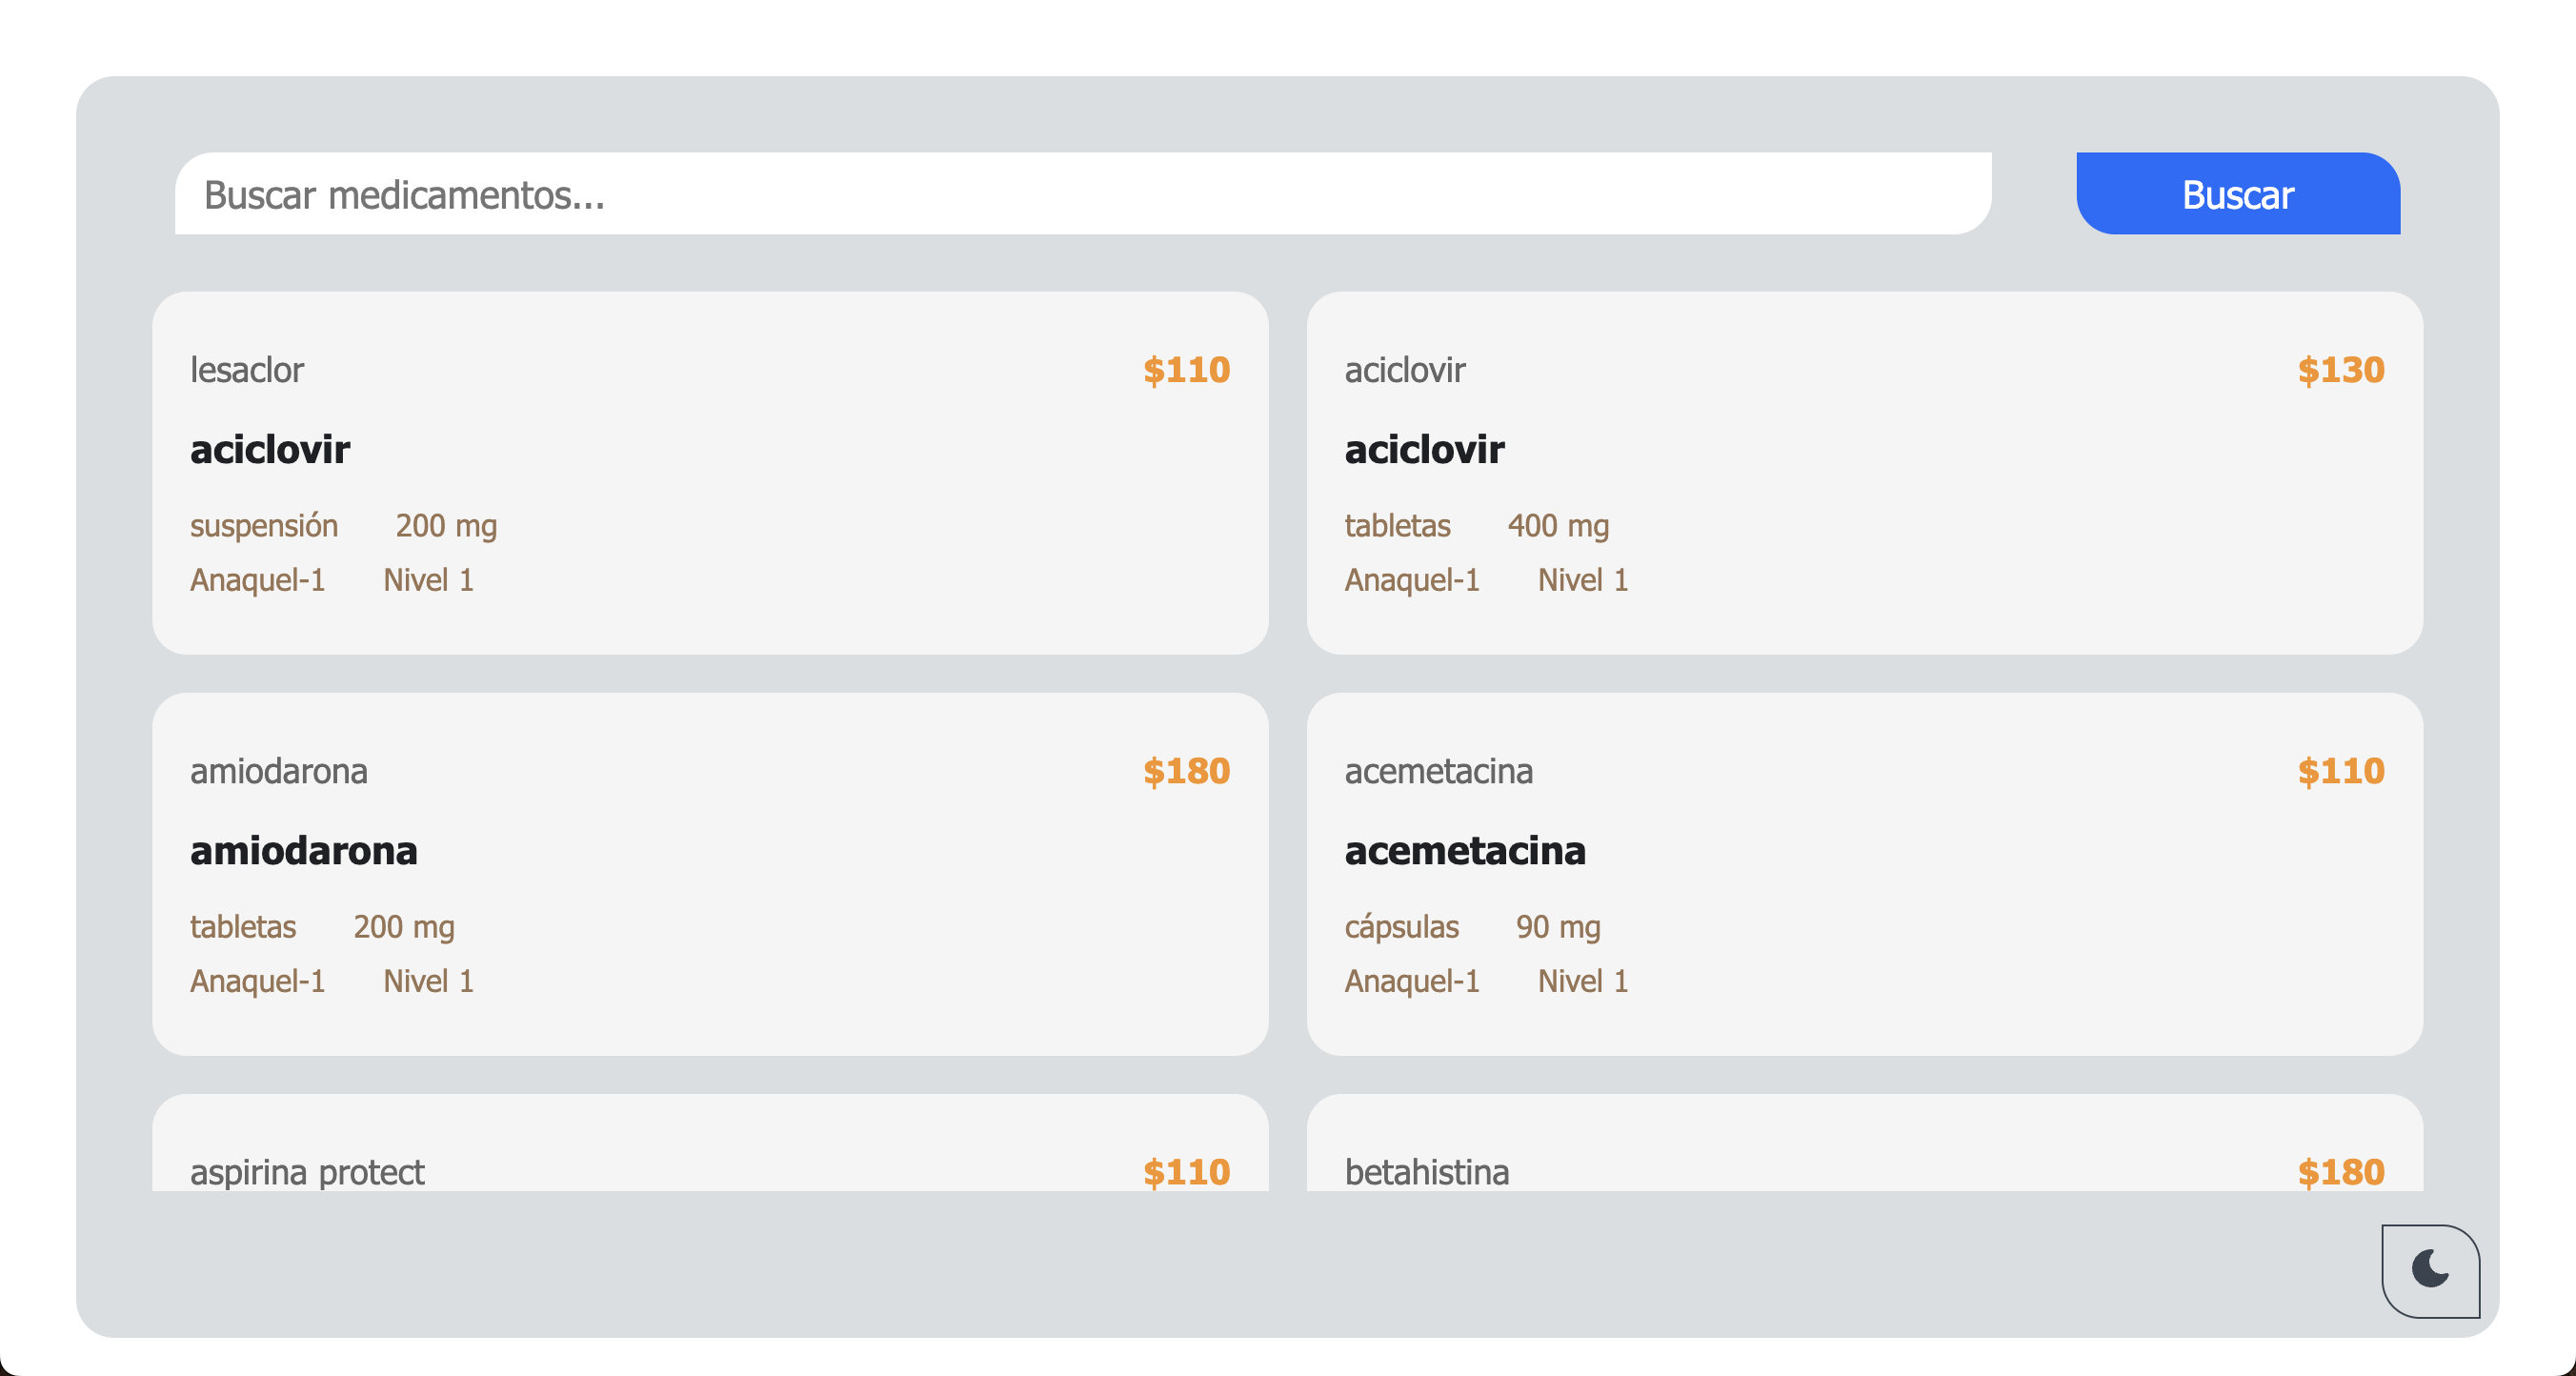Select the acemetacina cápsulas card
Image resolution: width=2576 pixels, height=1376 pixels.
click(x=1864, y=874)
